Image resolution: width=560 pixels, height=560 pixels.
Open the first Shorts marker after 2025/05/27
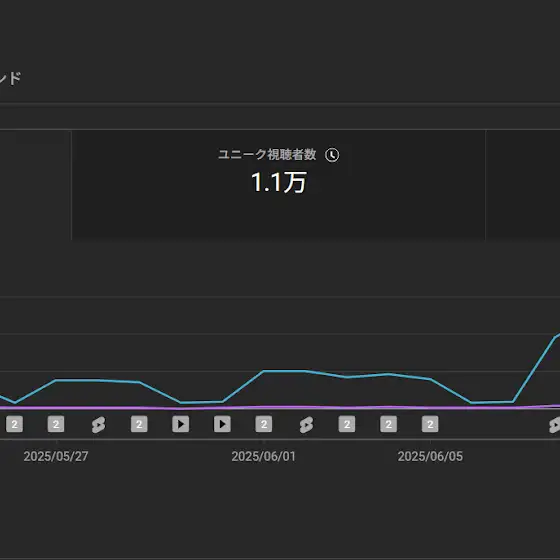coord(98,425)
